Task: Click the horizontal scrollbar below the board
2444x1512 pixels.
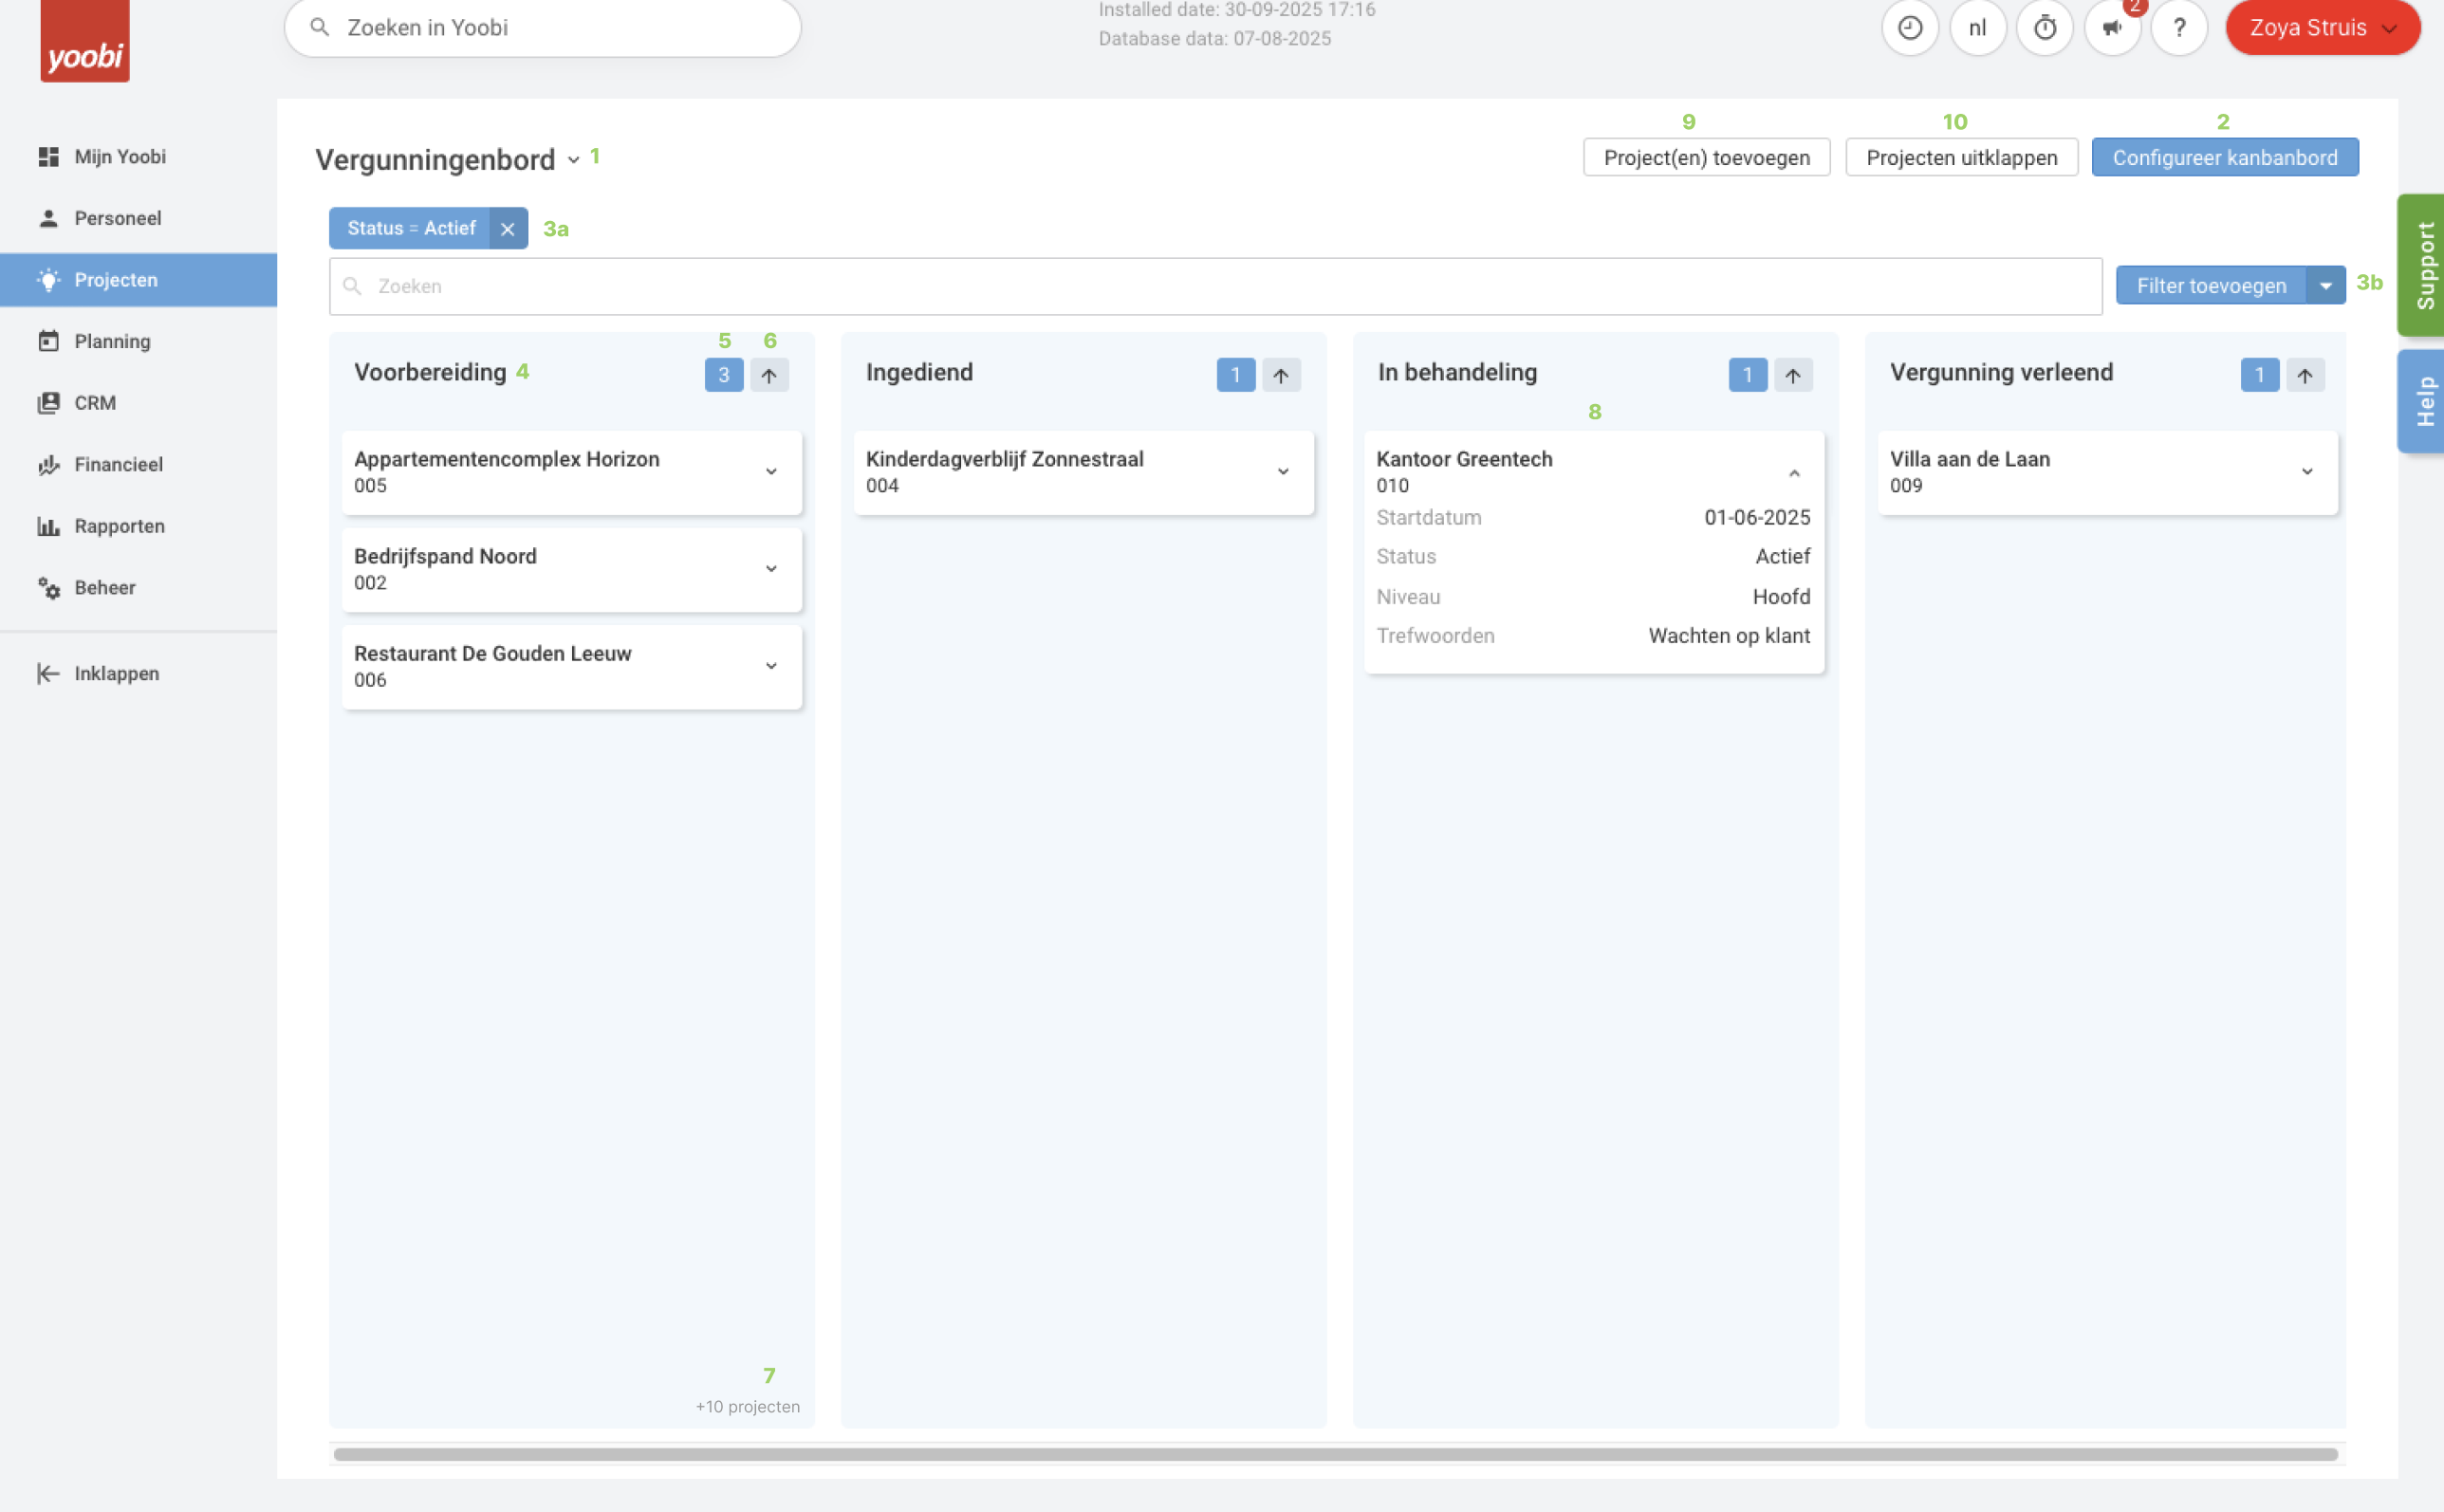Action: point(1335,1453)
